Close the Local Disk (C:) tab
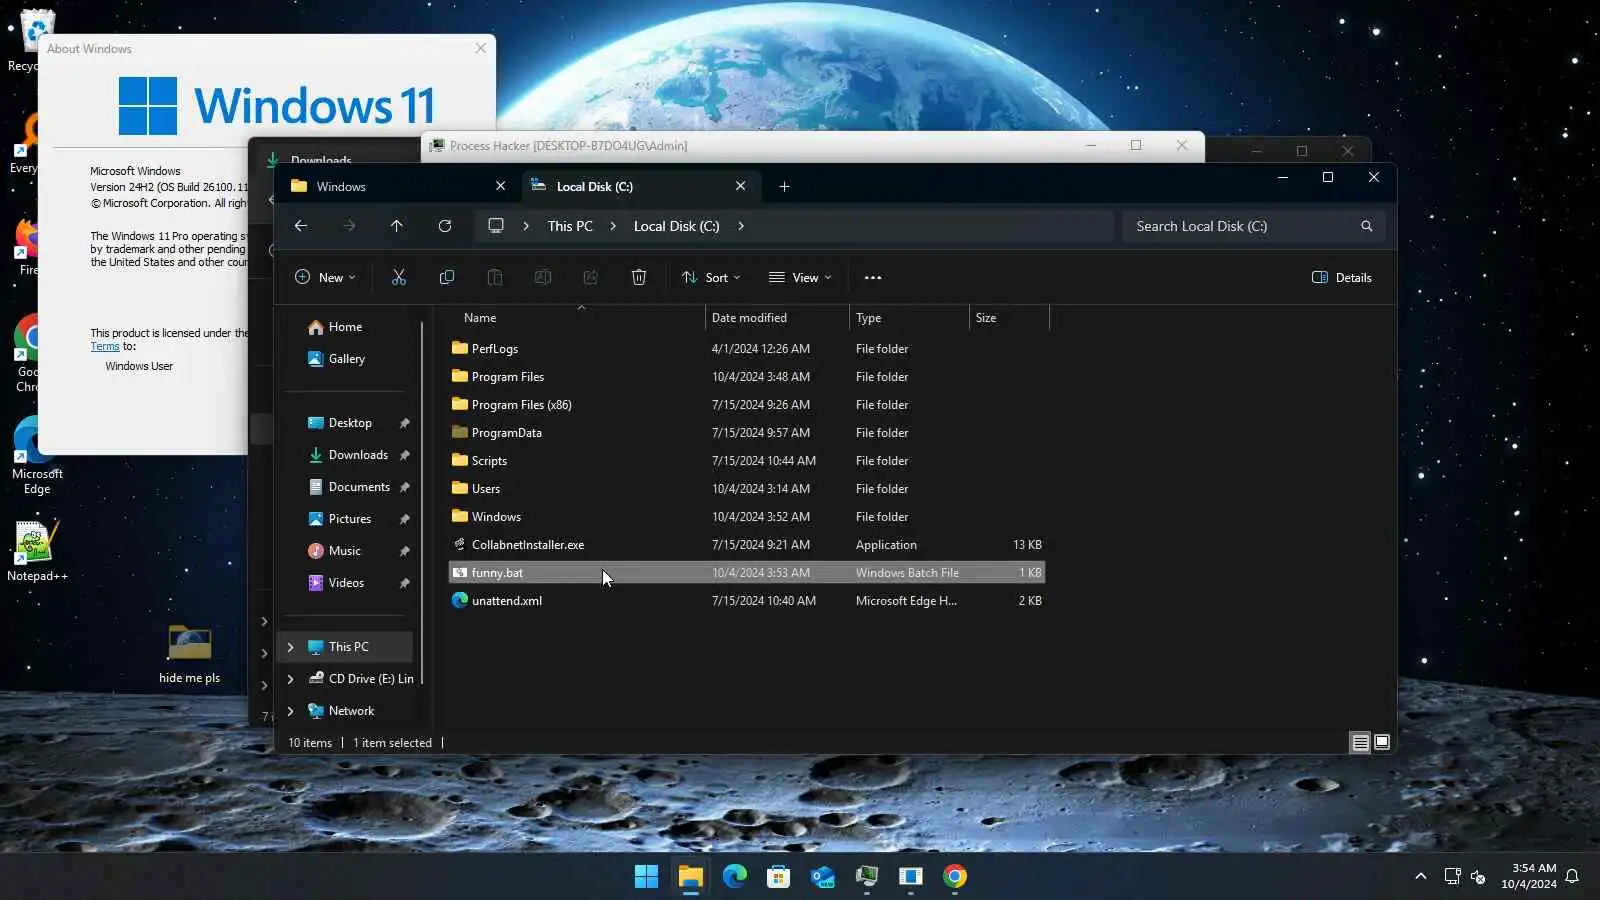Viewport: 1600px width, 900px height. tap(741, 186)
